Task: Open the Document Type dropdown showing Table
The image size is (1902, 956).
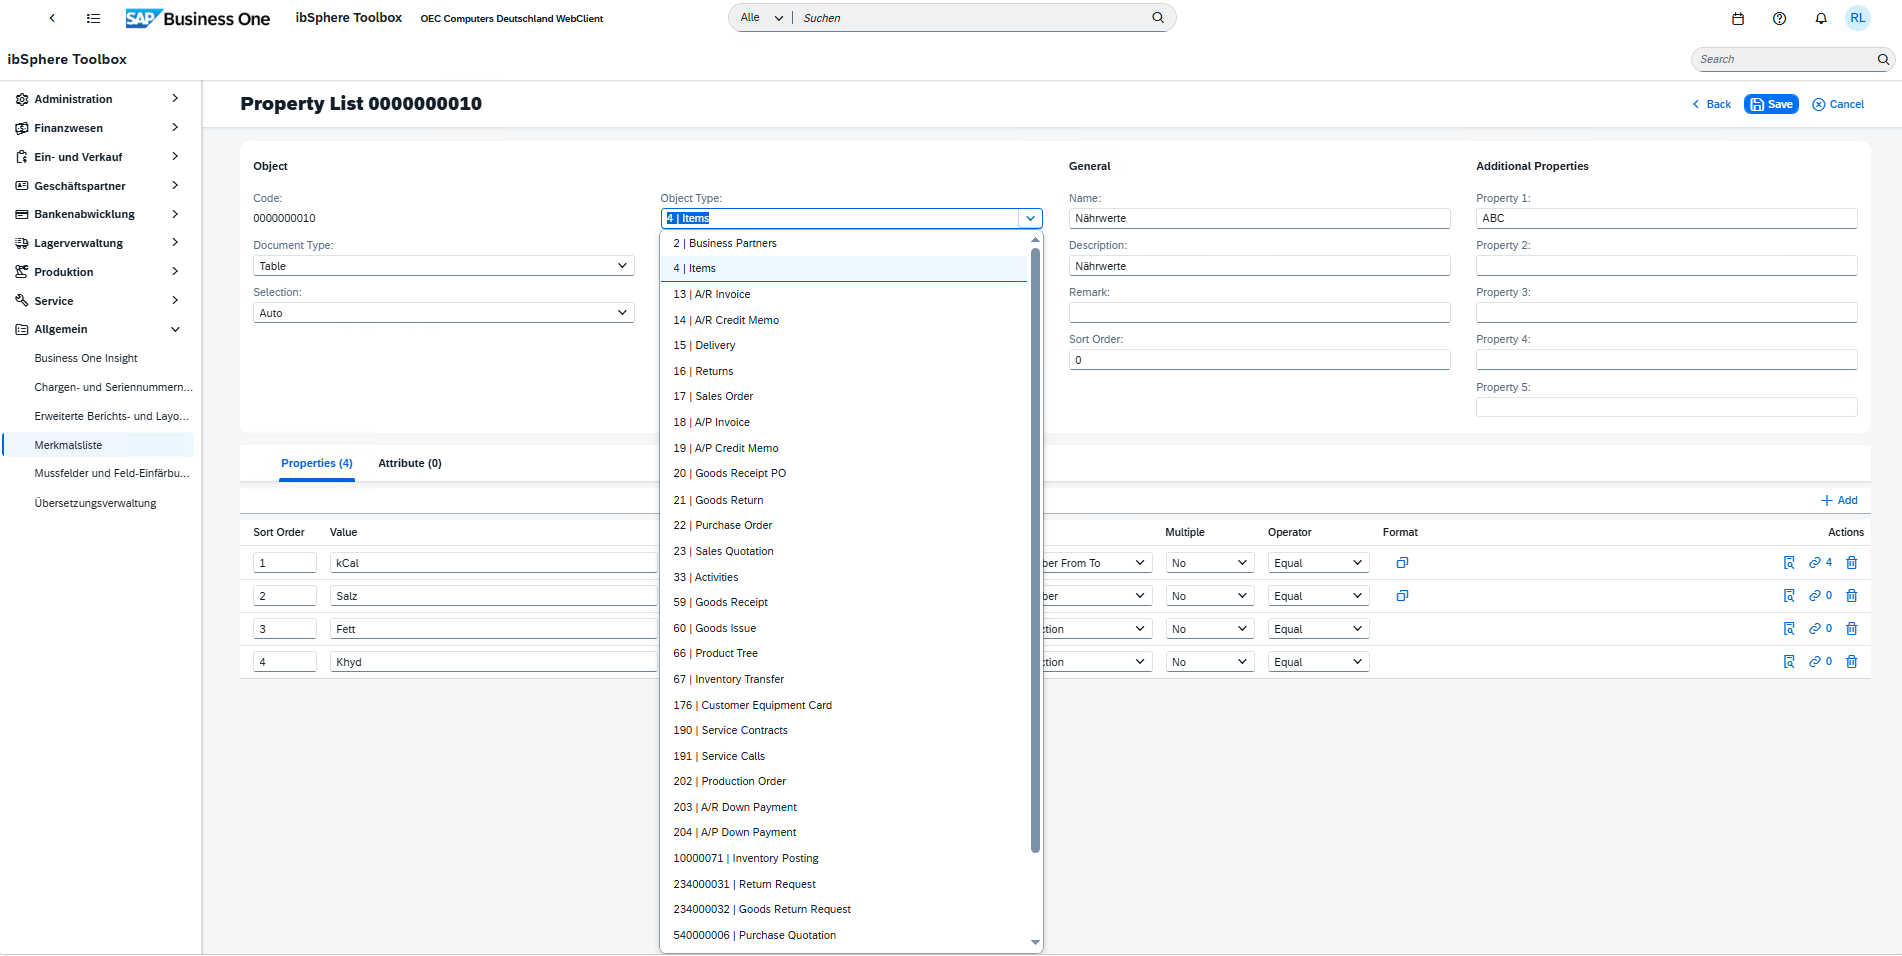Action: point(443,266)
